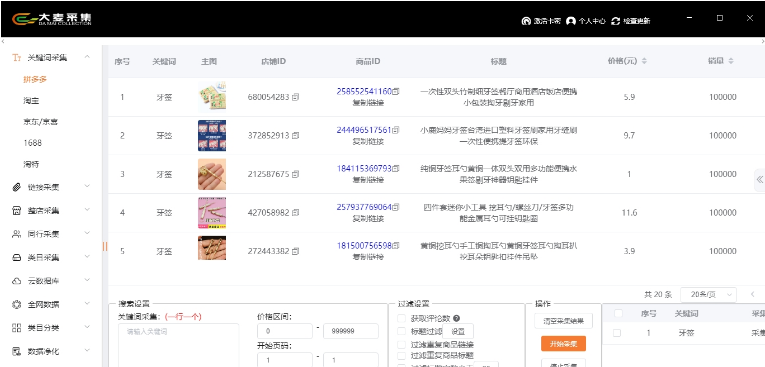
Task: Click the store icon for 整店采集
Action: tap(17, 210)
